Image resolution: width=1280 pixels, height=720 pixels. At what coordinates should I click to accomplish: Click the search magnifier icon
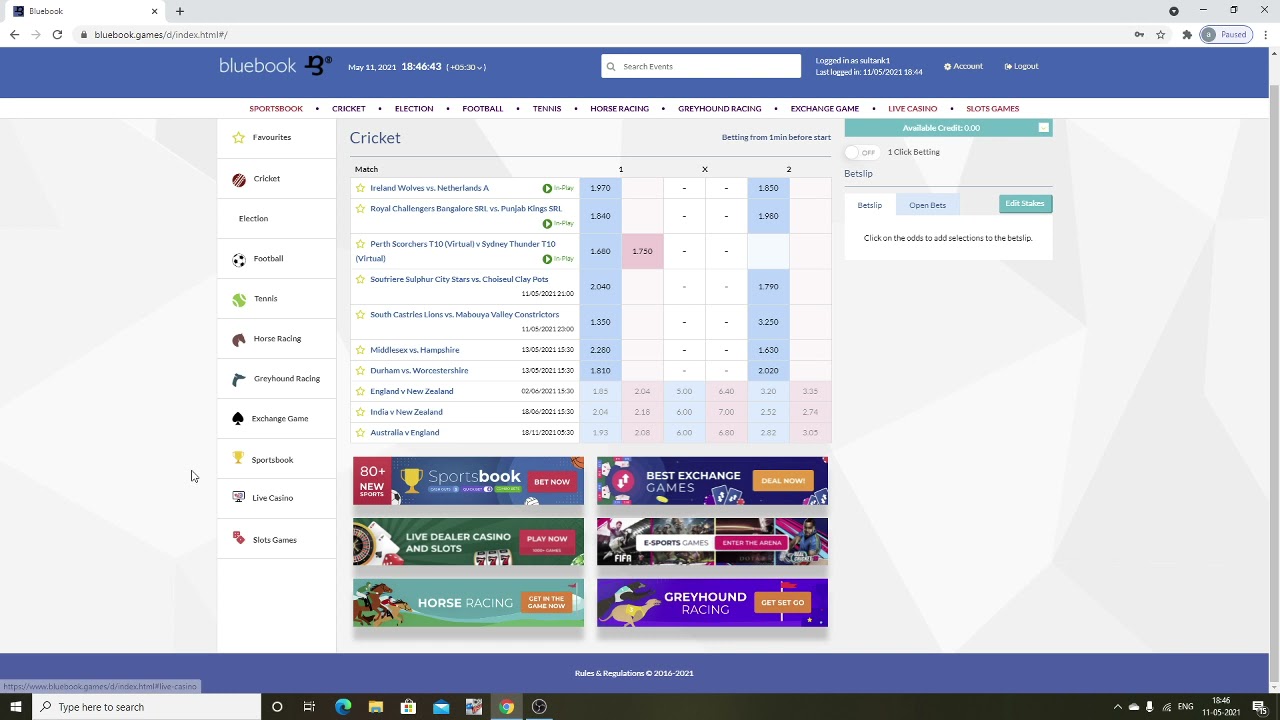coord(611,66)
